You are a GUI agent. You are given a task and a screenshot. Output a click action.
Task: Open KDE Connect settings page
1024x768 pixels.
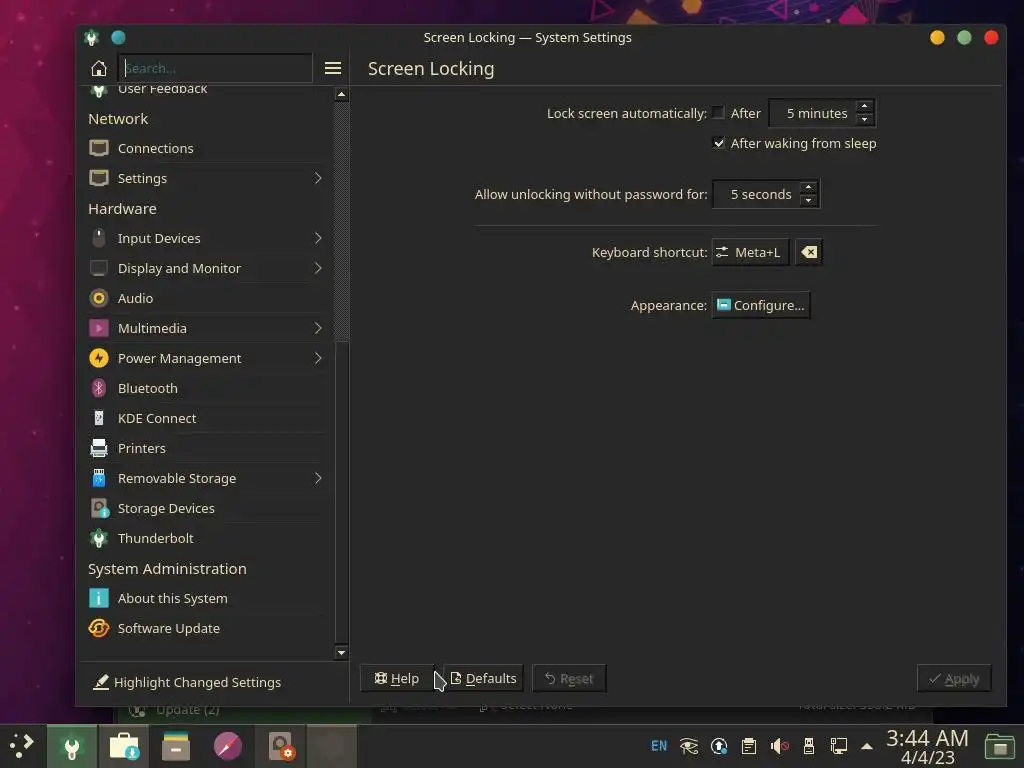pos(206,419)
